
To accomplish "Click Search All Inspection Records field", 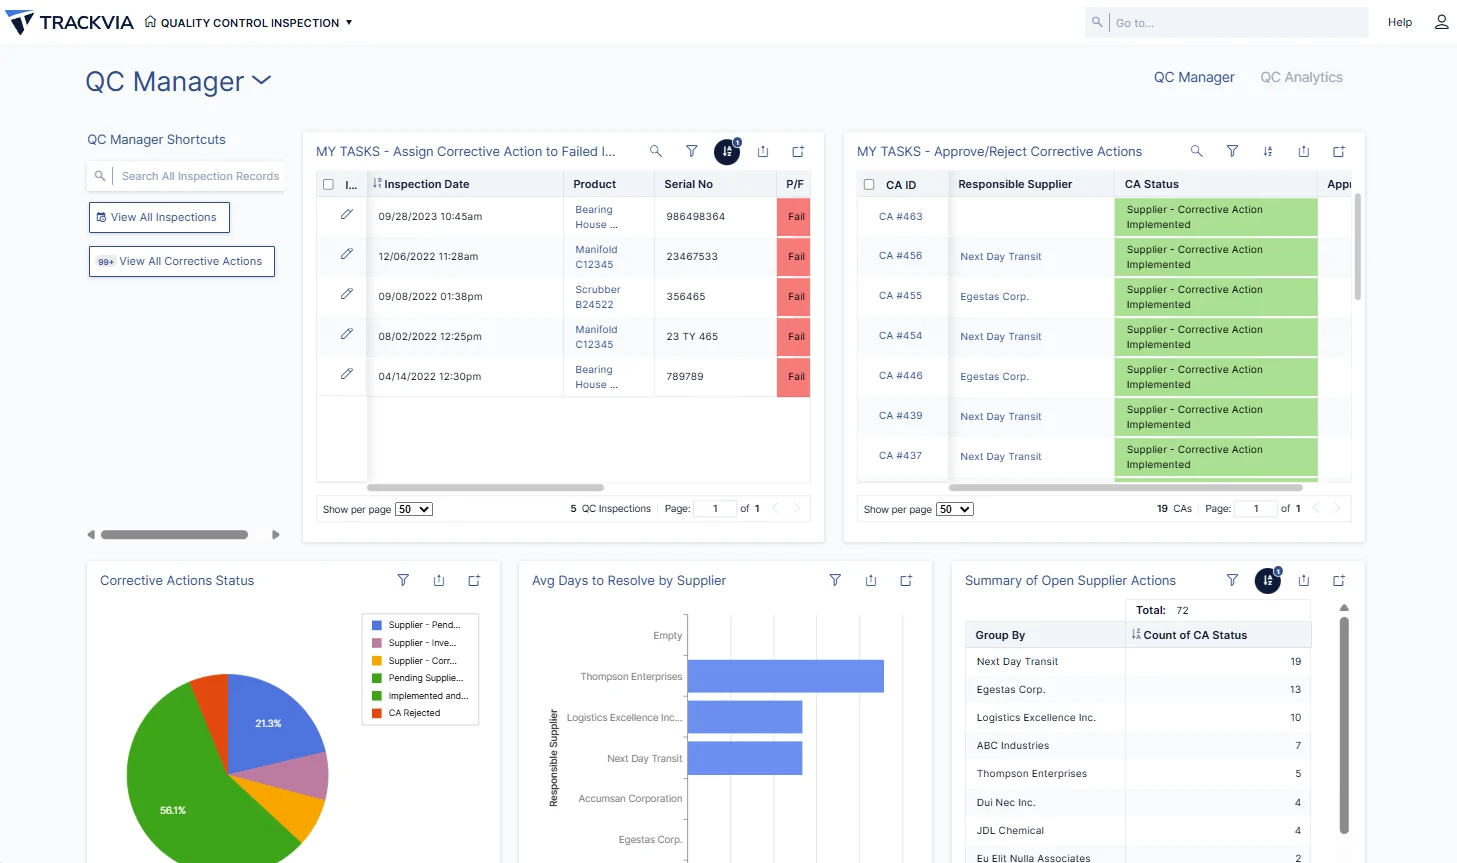I will (186, 176).
